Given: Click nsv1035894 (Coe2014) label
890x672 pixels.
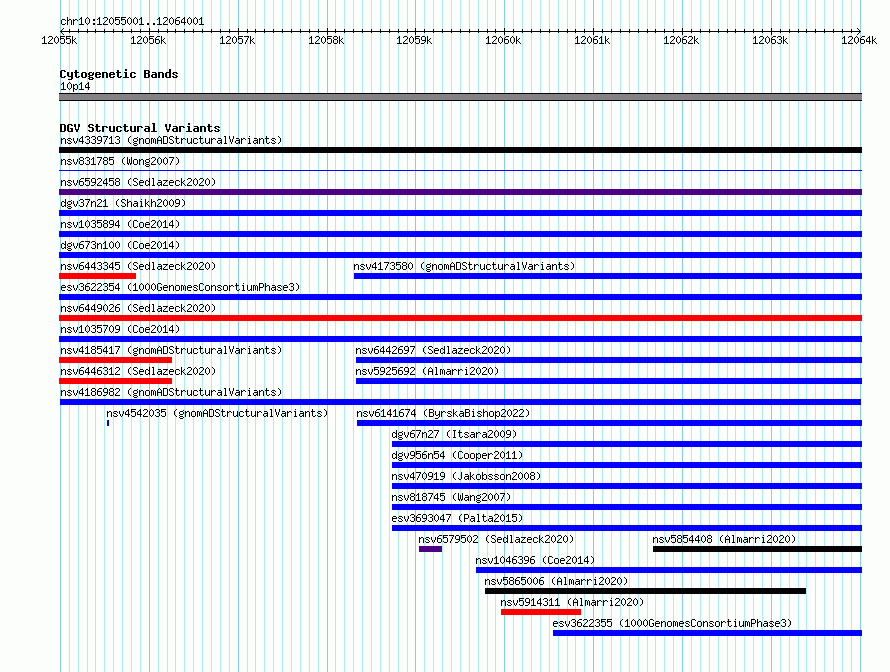Looking at the screenshot, I should (x=120, y=224).
